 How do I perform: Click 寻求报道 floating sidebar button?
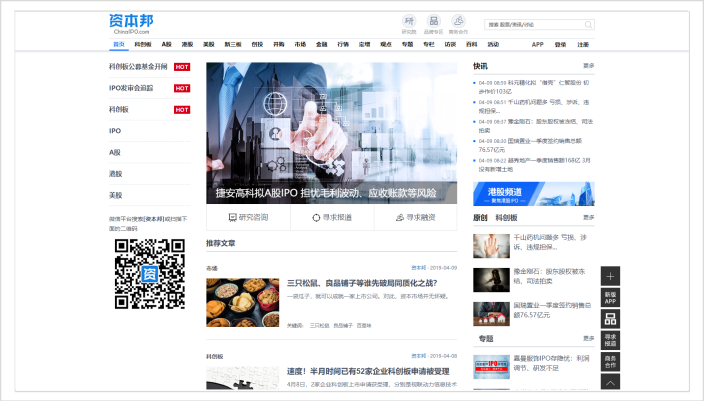[x=610, y=340]
